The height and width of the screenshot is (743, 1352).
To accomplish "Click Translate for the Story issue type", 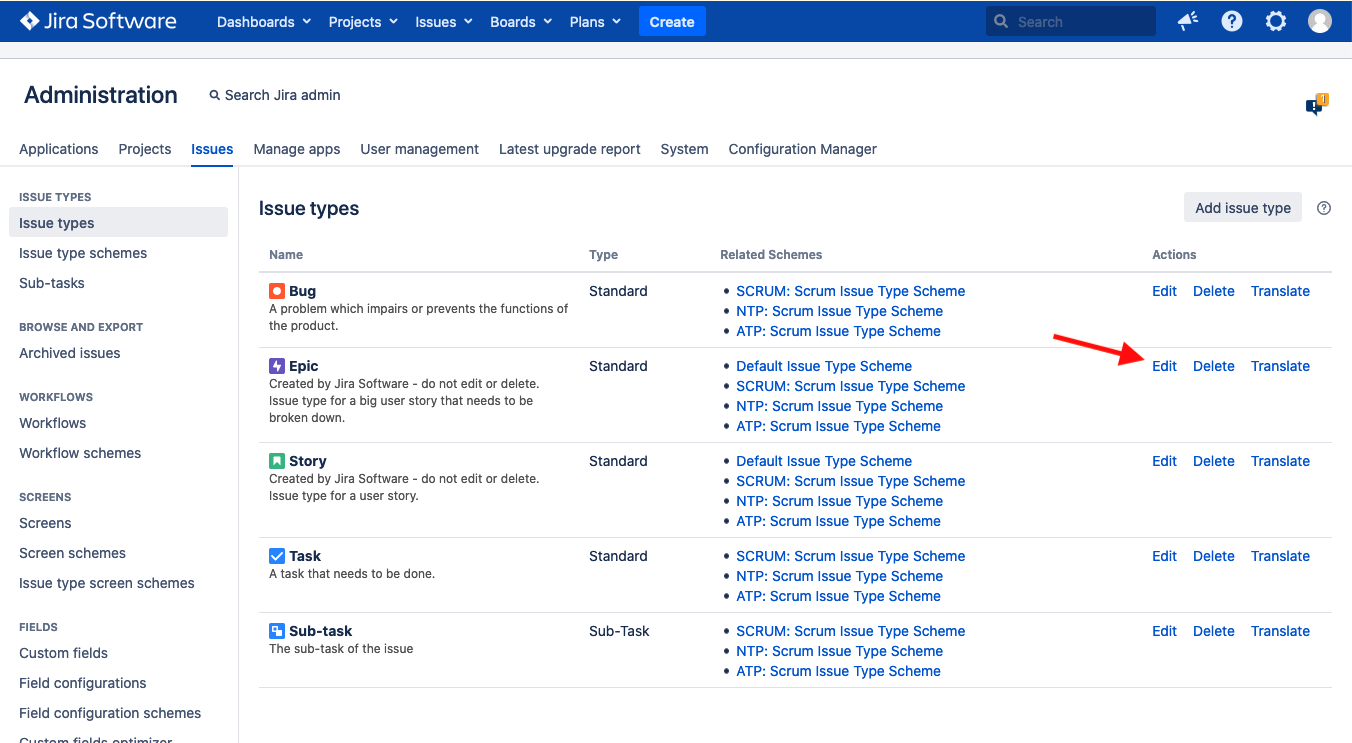I will [x=1280, y=461].
